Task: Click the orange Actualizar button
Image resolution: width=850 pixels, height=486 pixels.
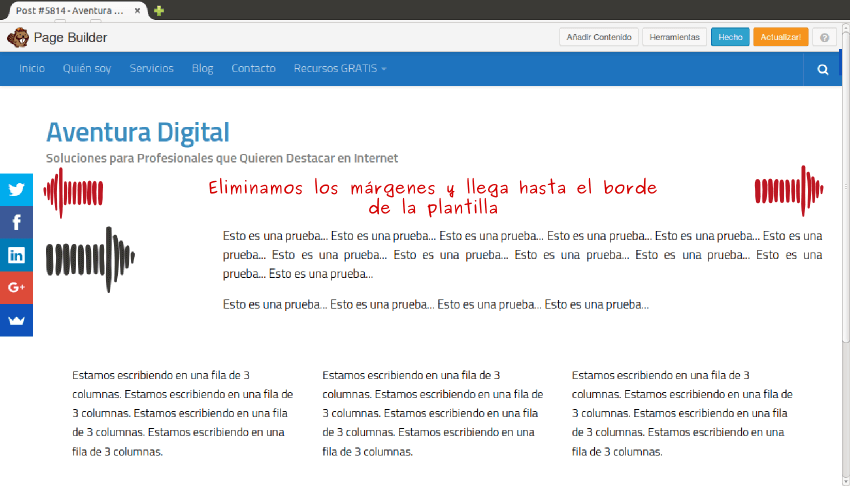Action: tap(780, 37)
